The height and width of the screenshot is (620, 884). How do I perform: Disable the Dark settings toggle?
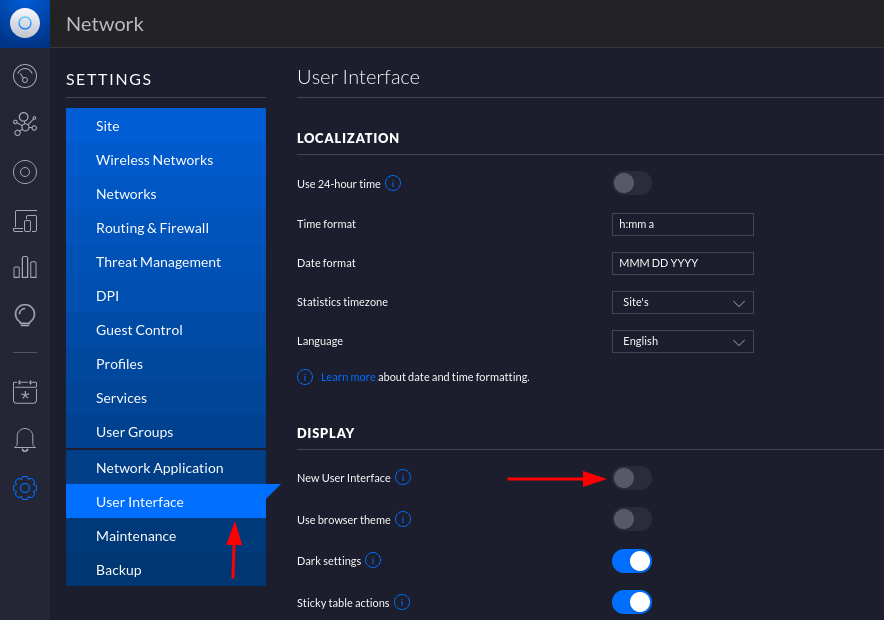[x=631, y=561]
